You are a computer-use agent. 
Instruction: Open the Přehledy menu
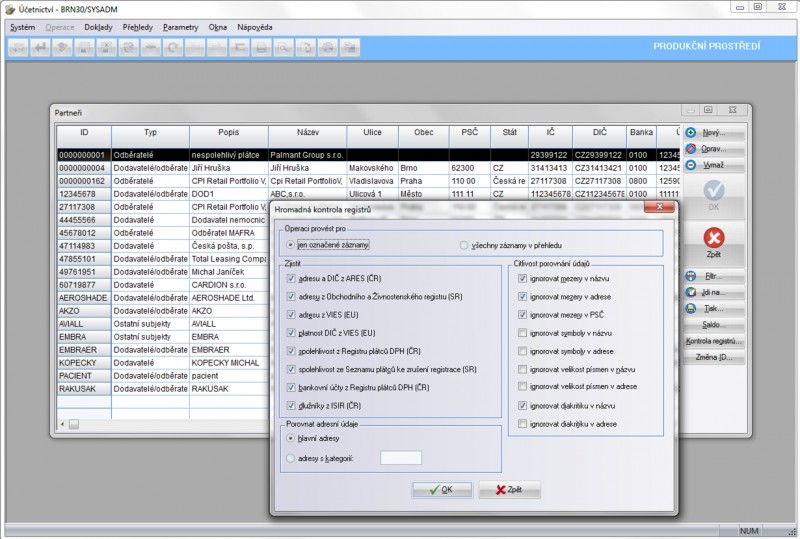point(138,26)
